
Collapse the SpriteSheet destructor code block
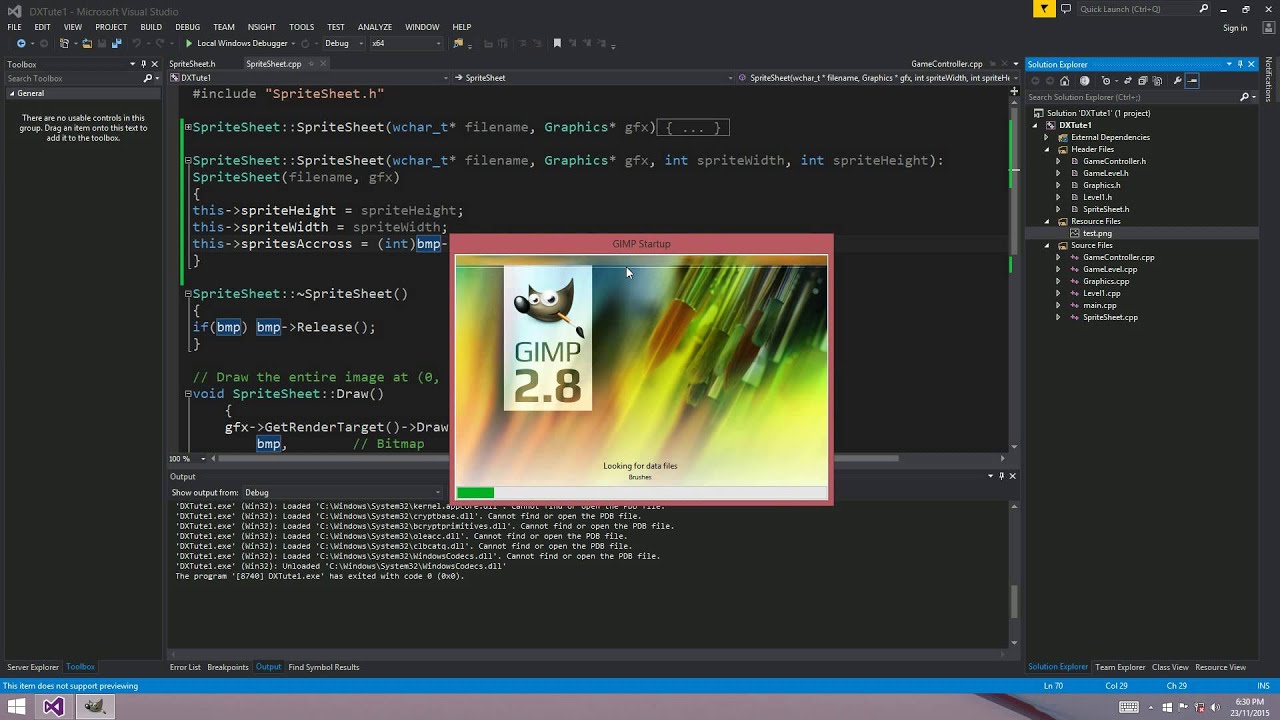tap(187, 293)
